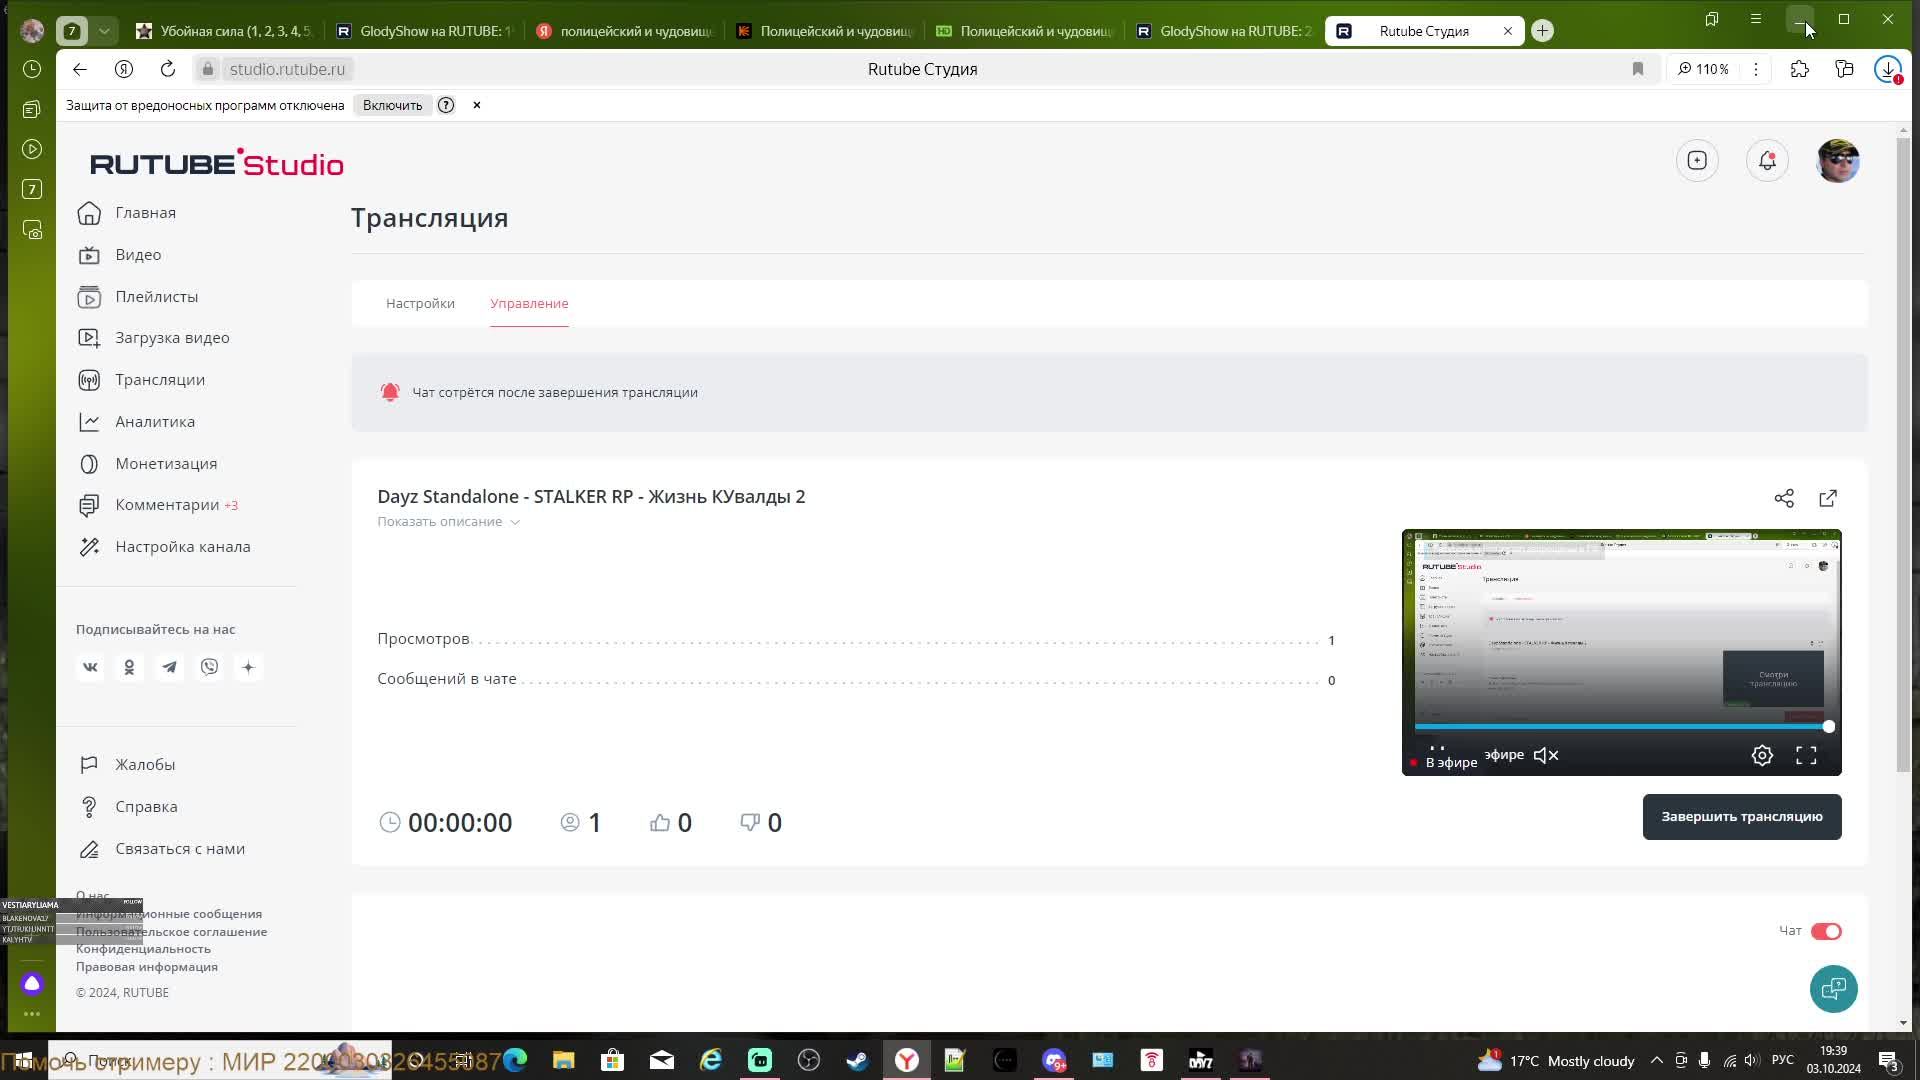1920x1080 pixels.
Task: Click the page vertical scrollbar
Action: pos(1903,455)
